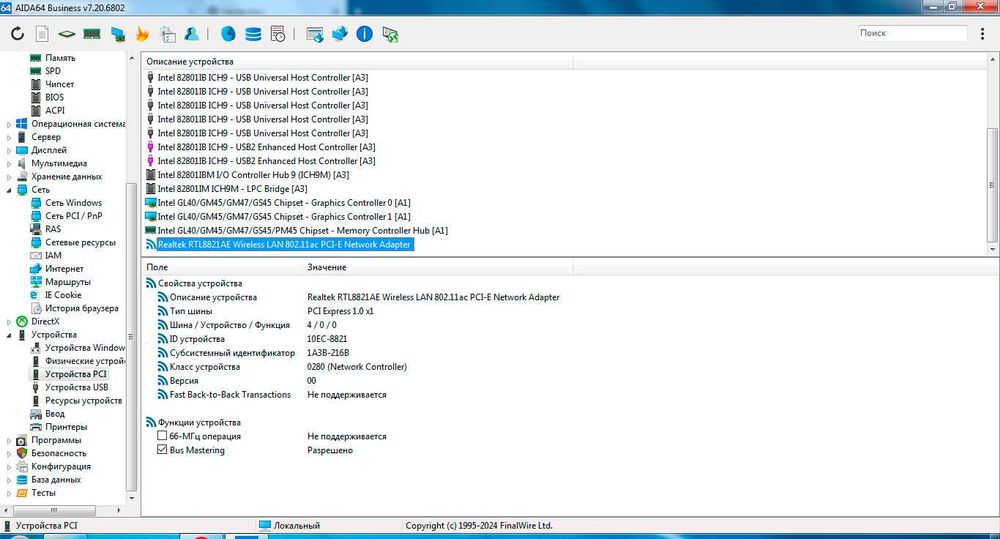The width and height of the screenshot is (1000, 539).
Task: Expand the Хранение данных node
Action: [9, 177]
